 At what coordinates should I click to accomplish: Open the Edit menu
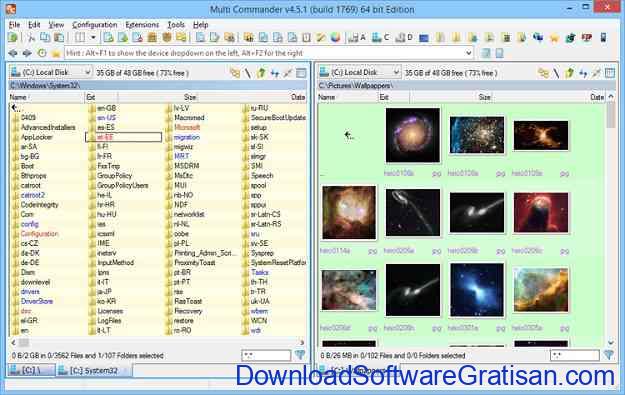pos(34,25)
